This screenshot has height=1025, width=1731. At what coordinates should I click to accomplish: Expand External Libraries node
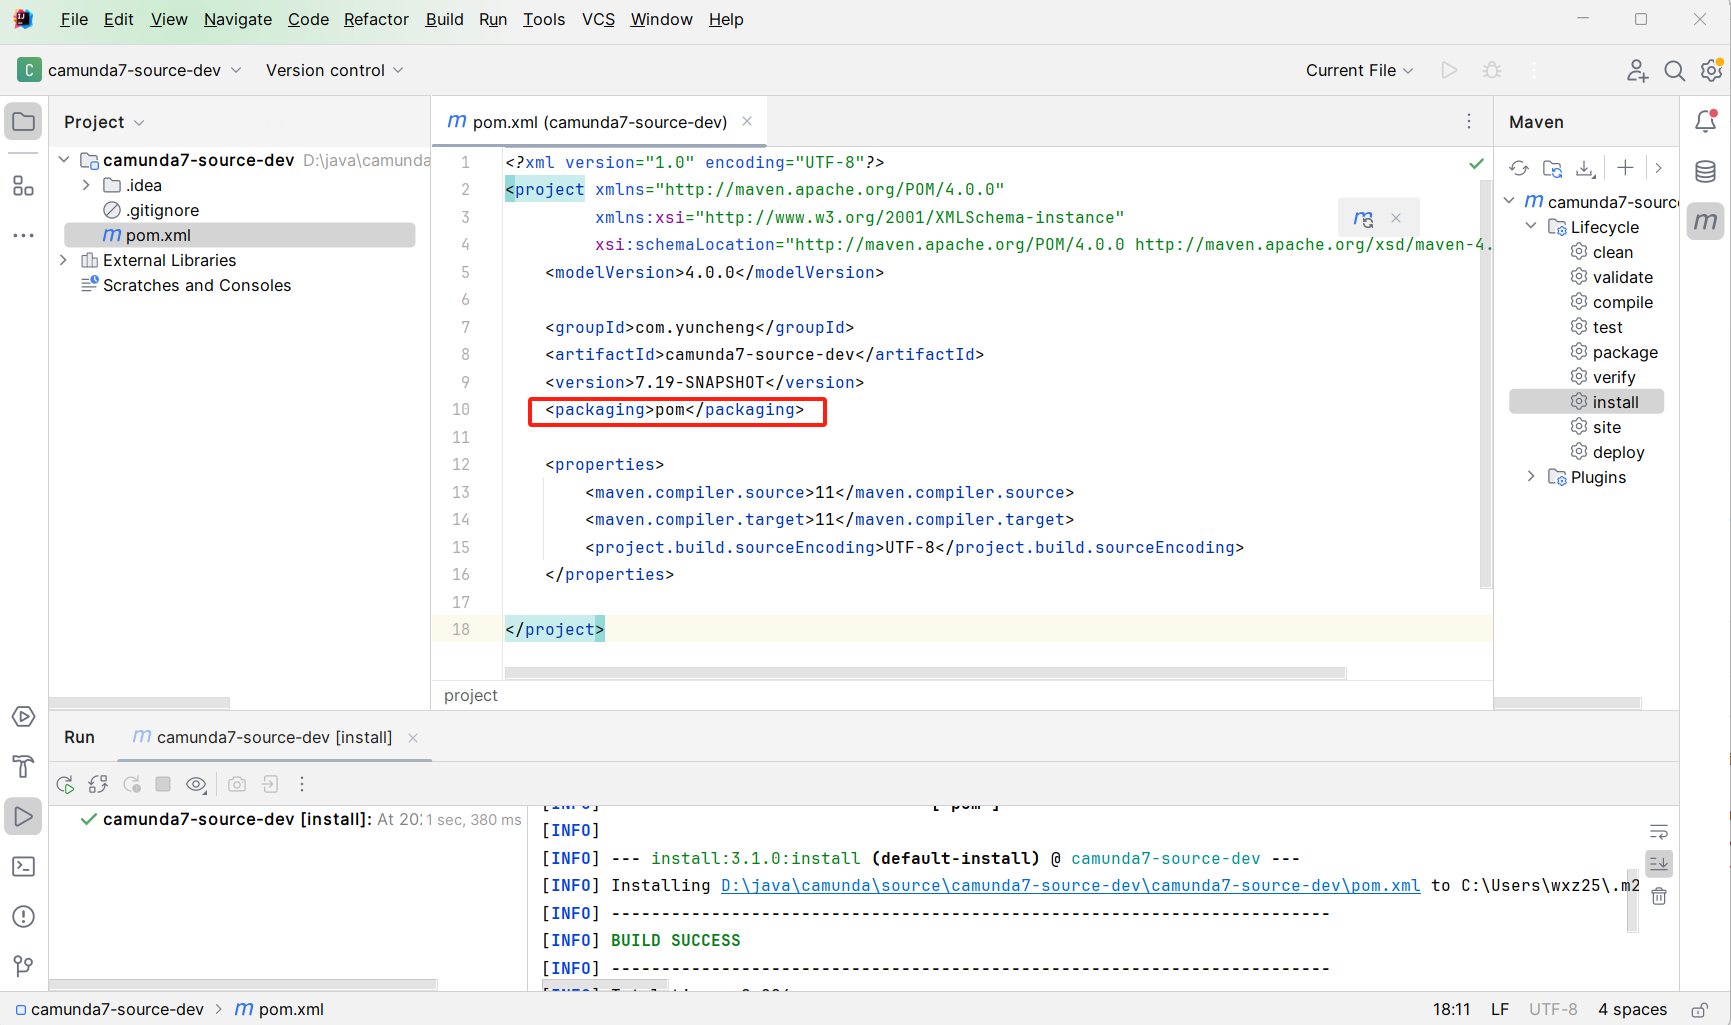(64, 260)
